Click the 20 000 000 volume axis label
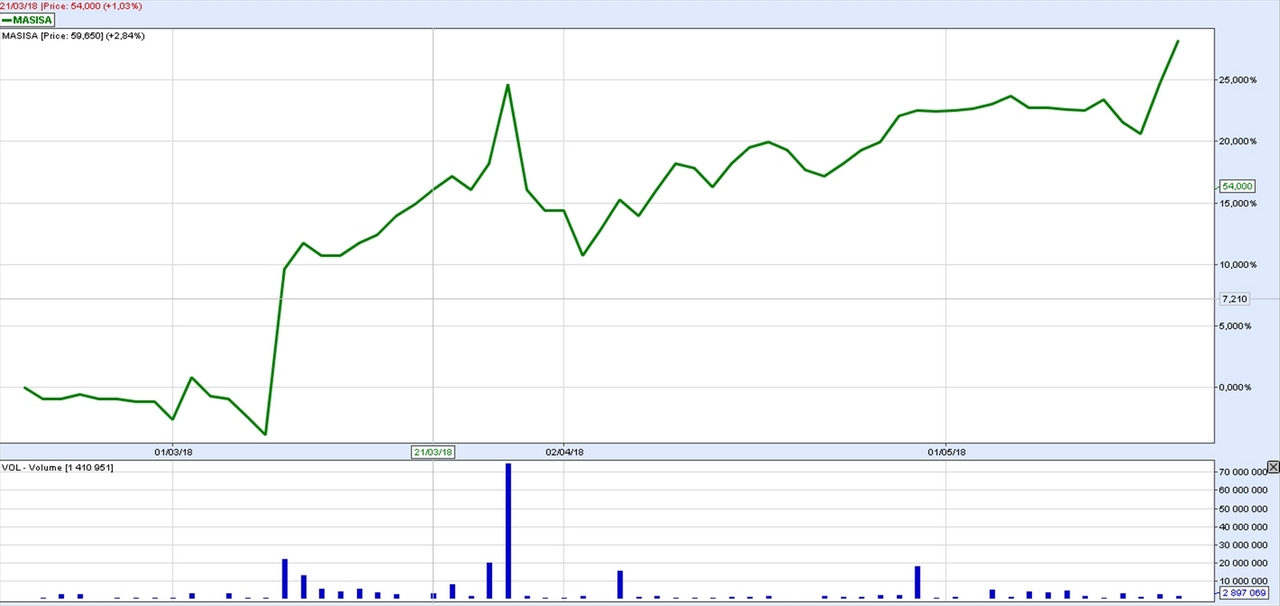The width and height of the screenshot is (1280, 606). click(x=1243, y=563)
